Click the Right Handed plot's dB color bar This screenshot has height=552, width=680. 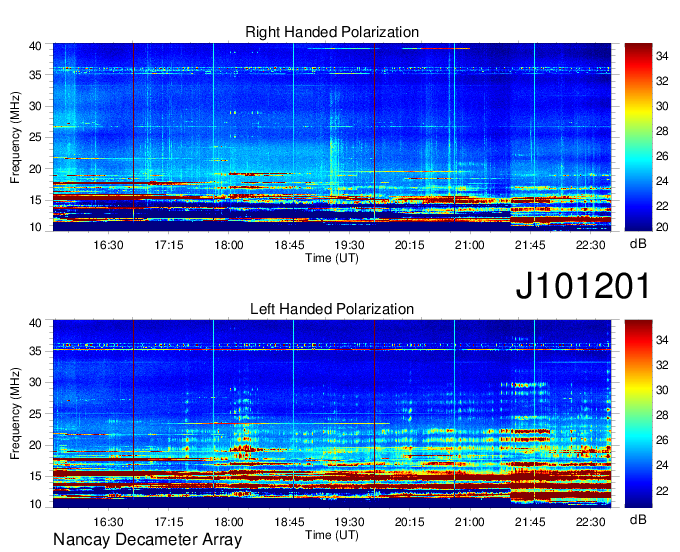click(638, 137)
